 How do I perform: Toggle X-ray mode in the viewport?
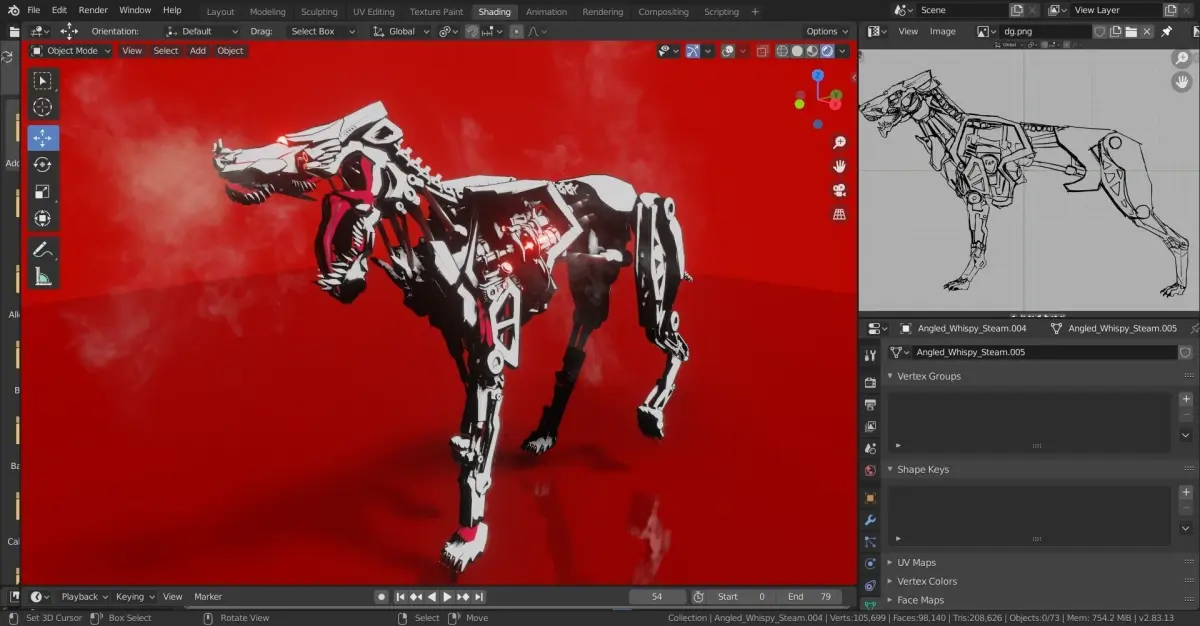tap(762, 51)
